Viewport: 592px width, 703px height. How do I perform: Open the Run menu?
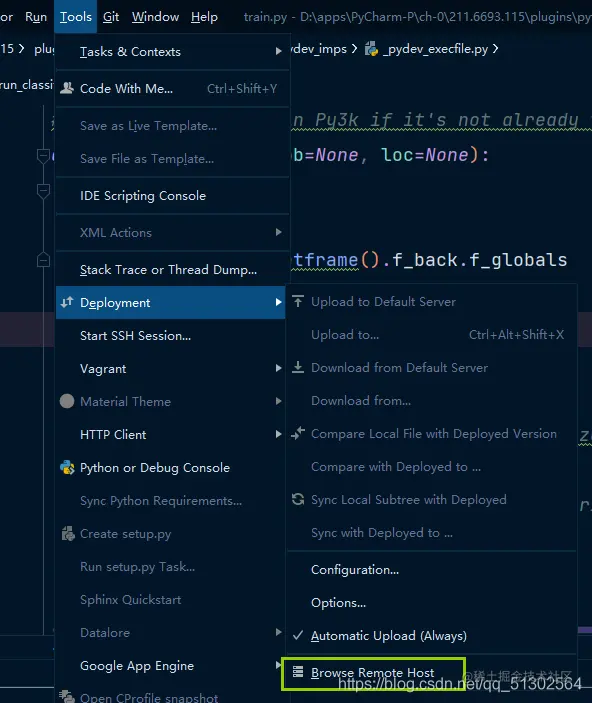pyautogui.click(x=36, y=17)
